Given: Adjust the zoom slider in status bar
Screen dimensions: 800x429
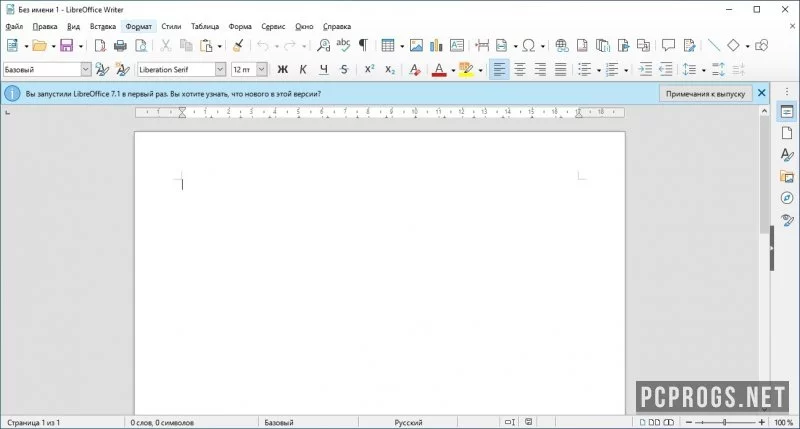Looking at the screenshot, I should [724, 422].
